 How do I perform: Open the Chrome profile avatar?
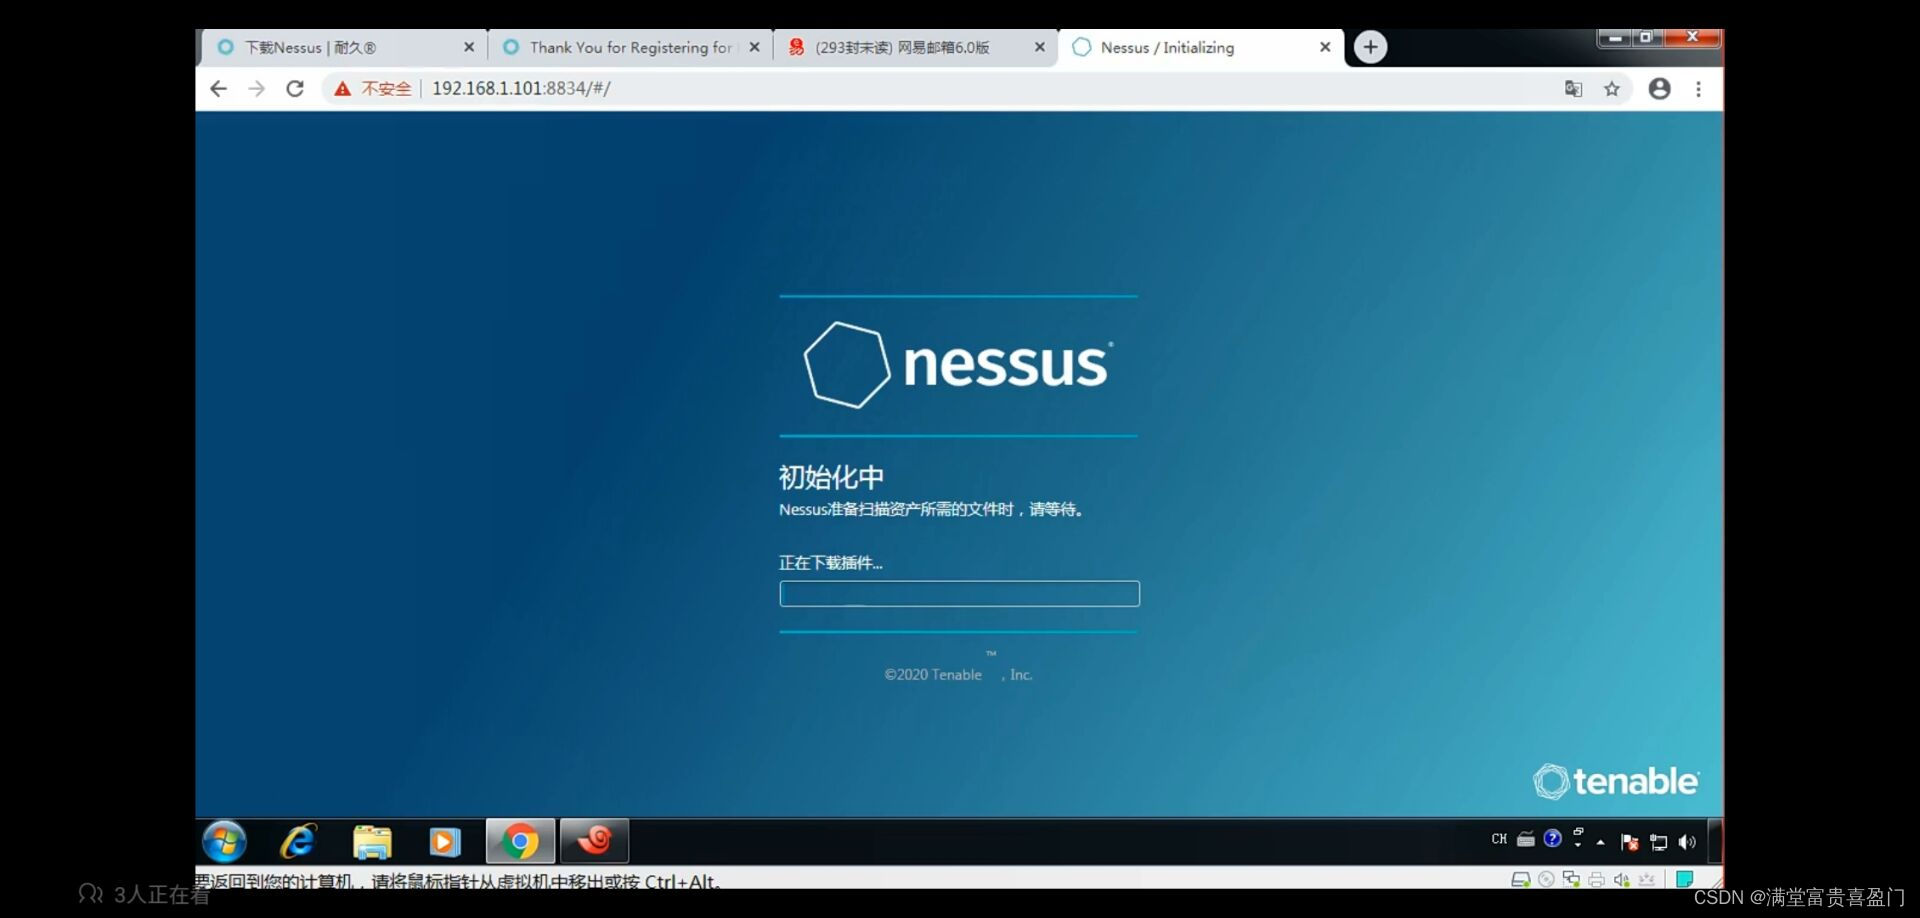point(1660,89)
